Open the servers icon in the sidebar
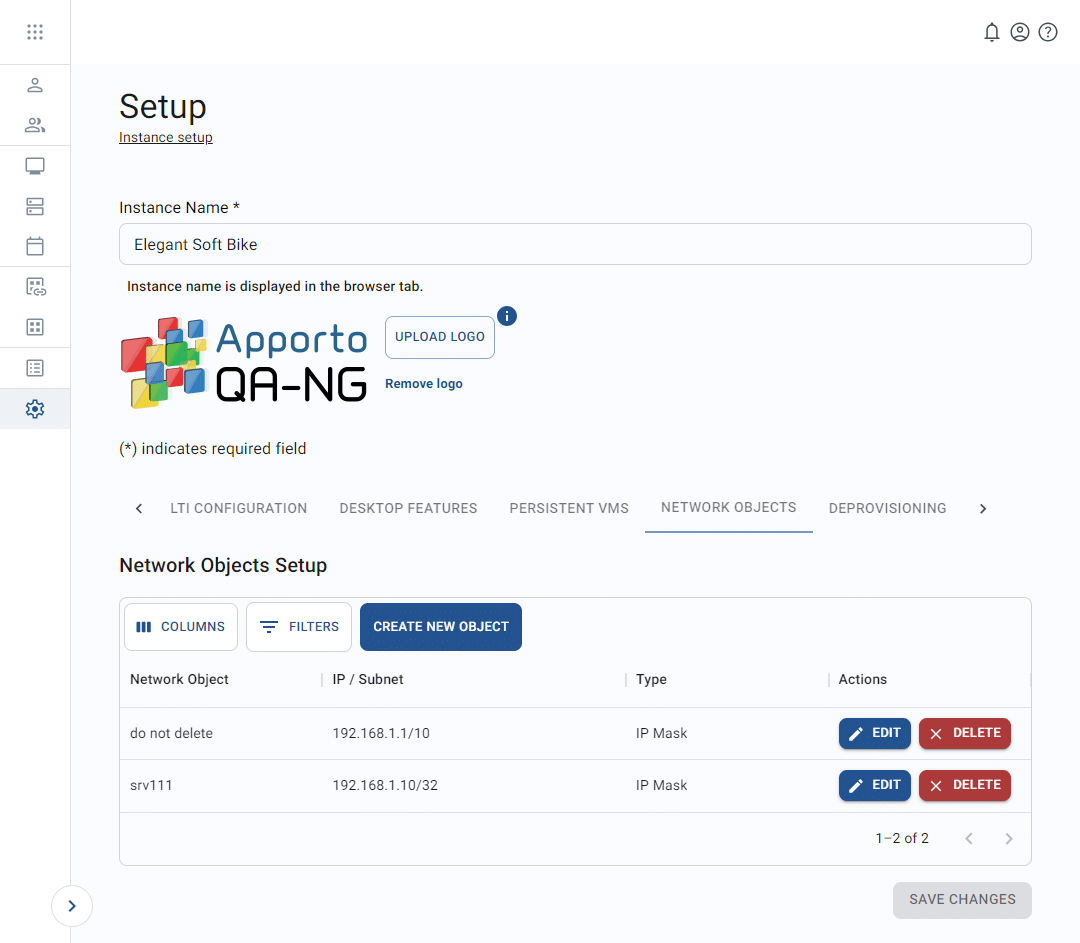 click(35, 206)
